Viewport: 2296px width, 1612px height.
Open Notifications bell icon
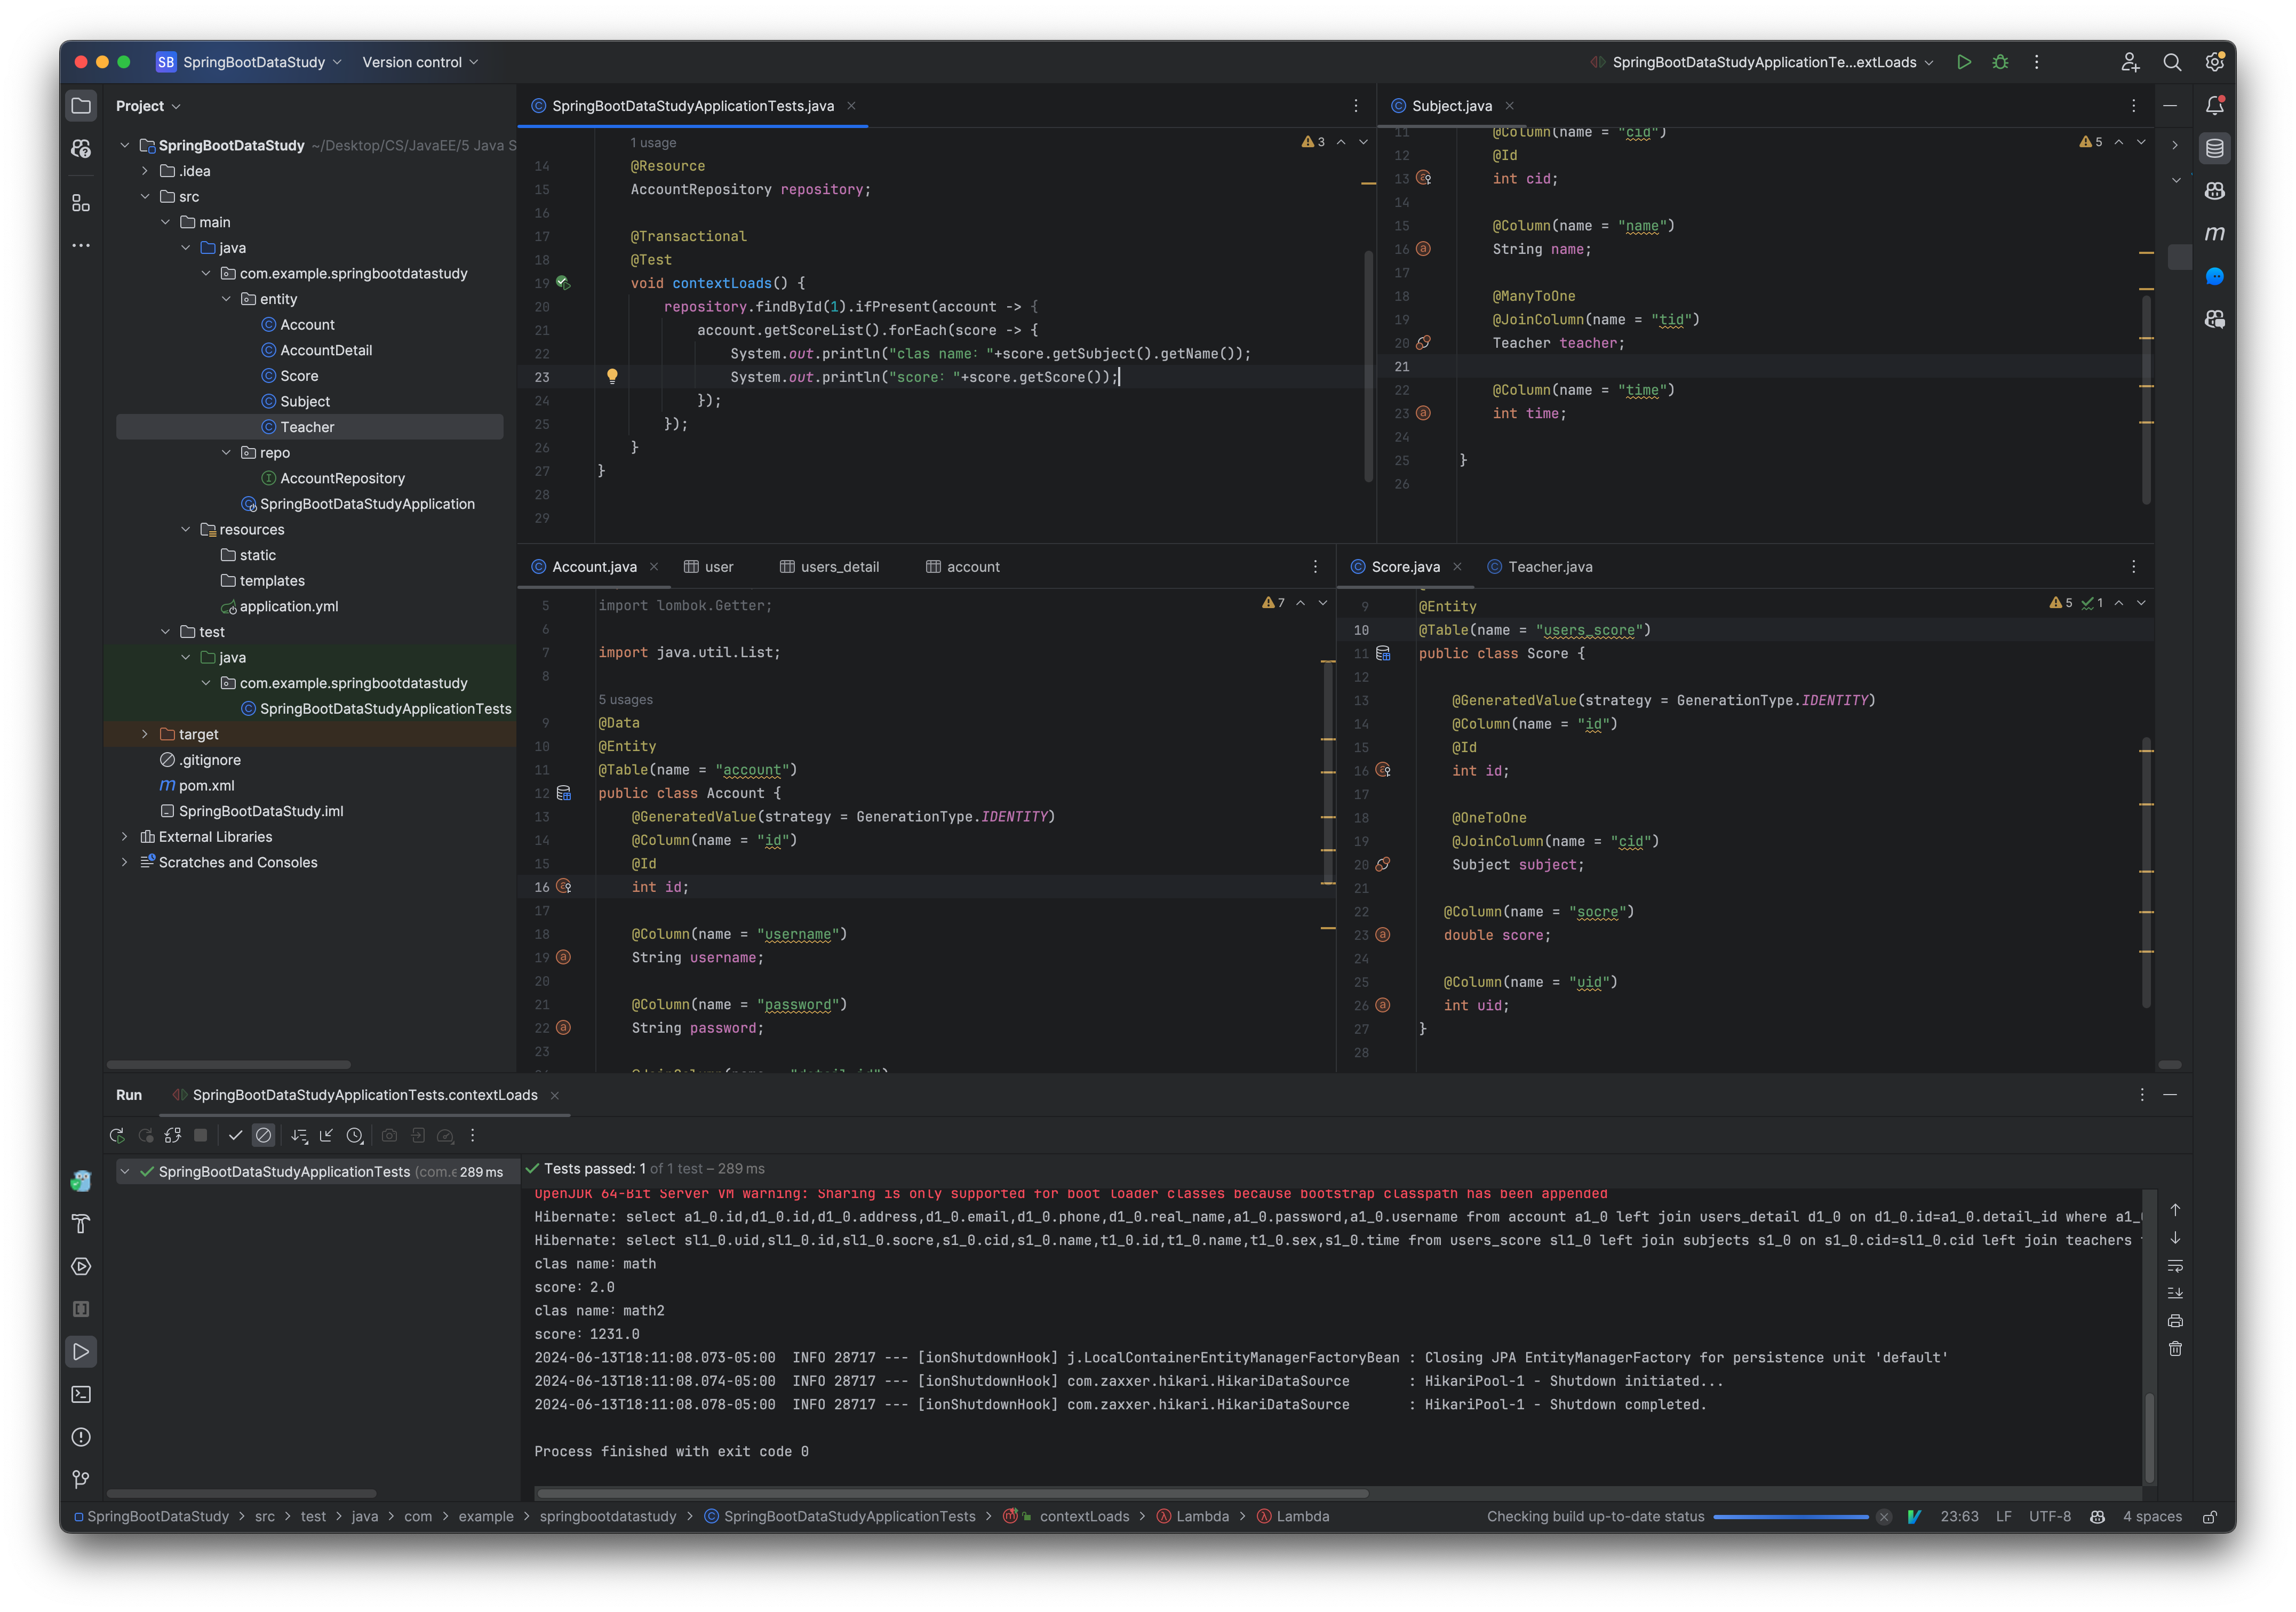(2215, 105)
